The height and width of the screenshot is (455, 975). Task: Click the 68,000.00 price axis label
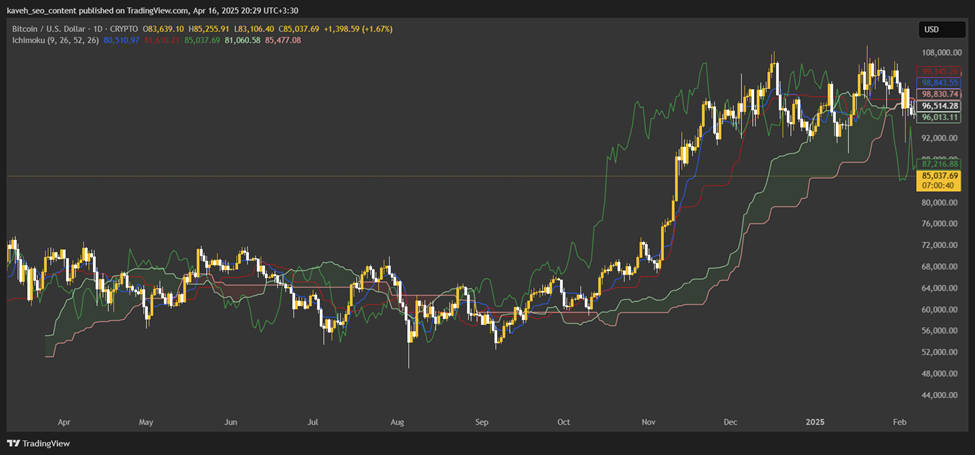(941, 267)
